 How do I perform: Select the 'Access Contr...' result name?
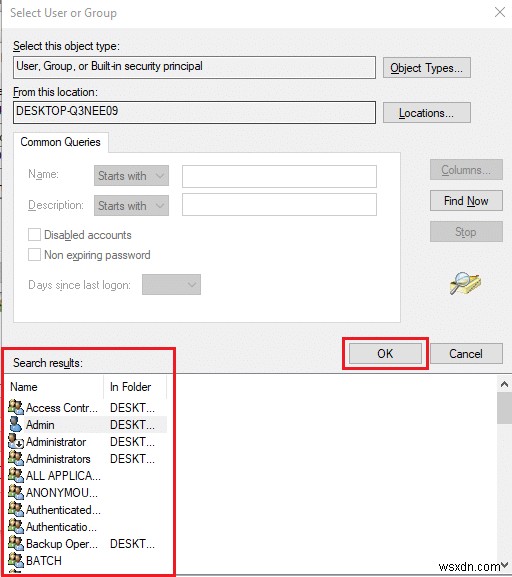point(62,408)
